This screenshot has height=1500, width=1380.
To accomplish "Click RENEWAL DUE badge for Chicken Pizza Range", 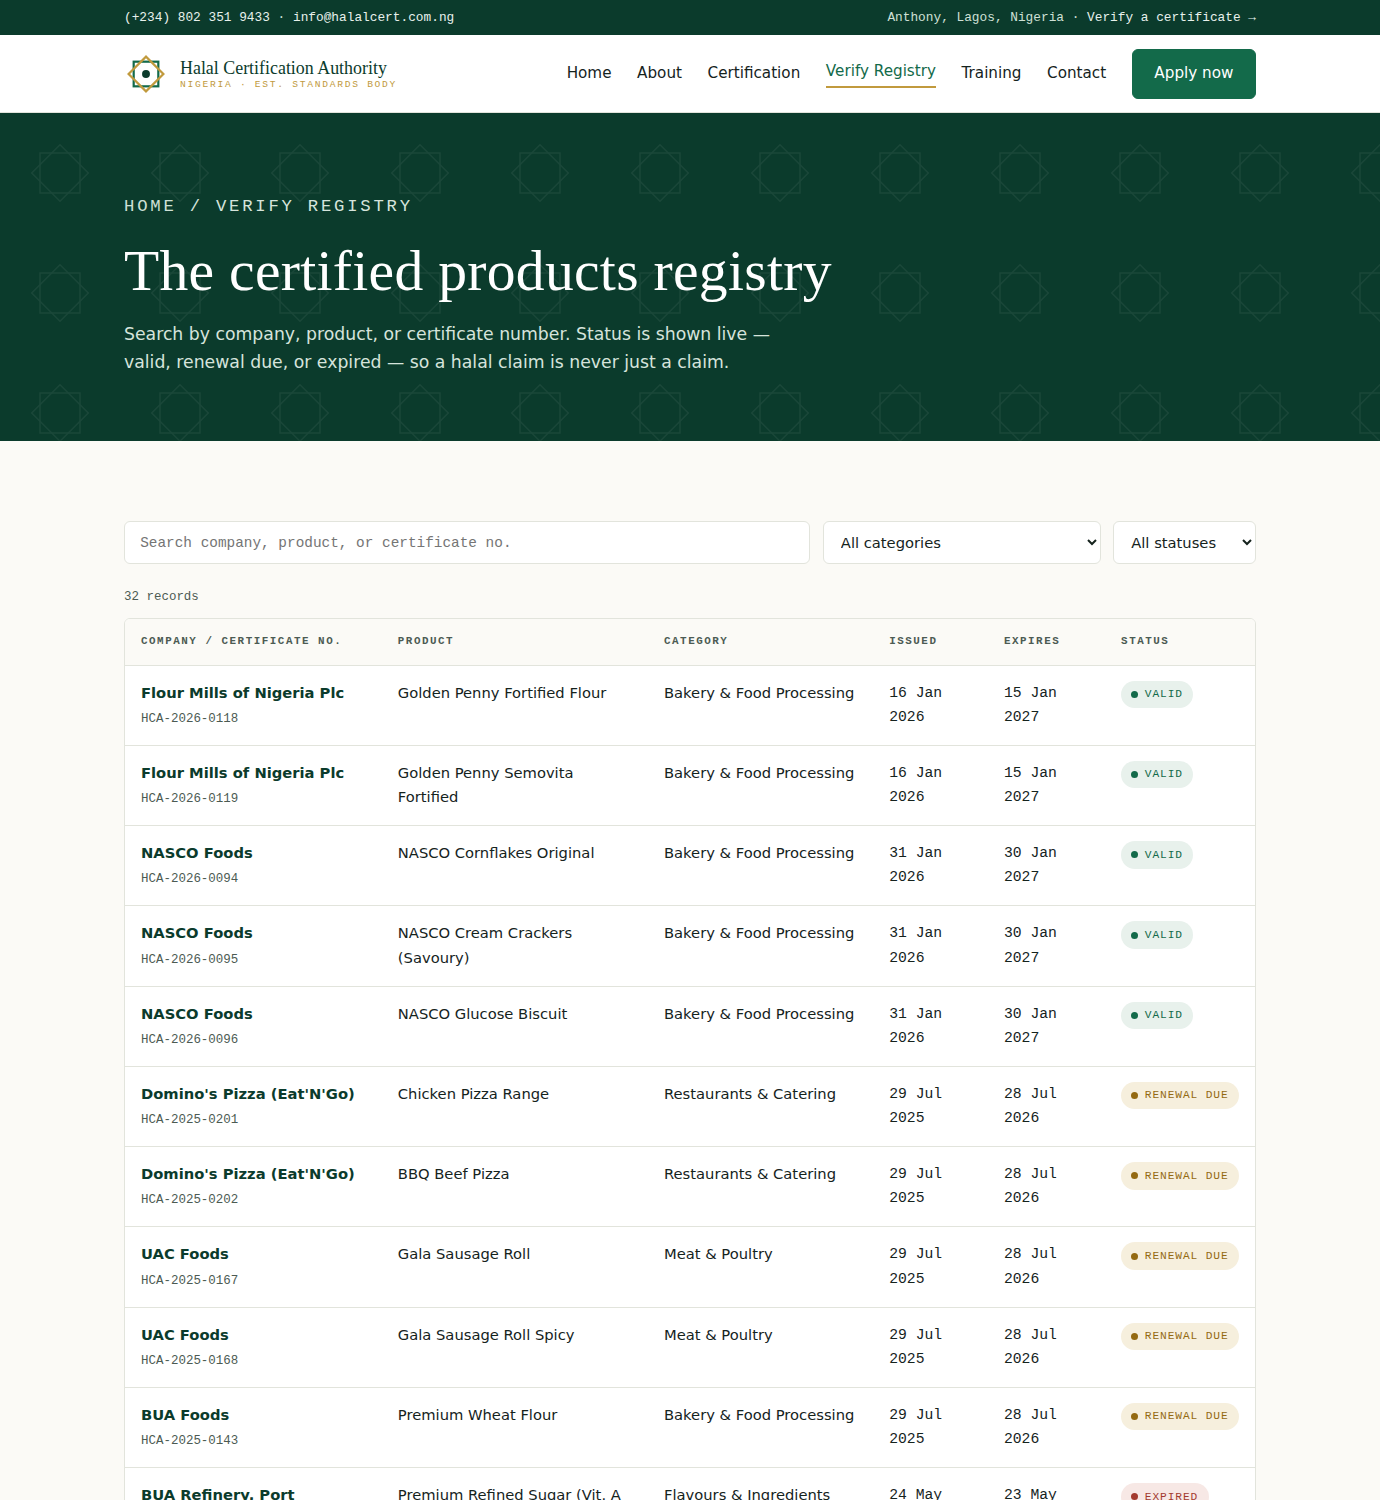I will [x=1179, y=1095].
